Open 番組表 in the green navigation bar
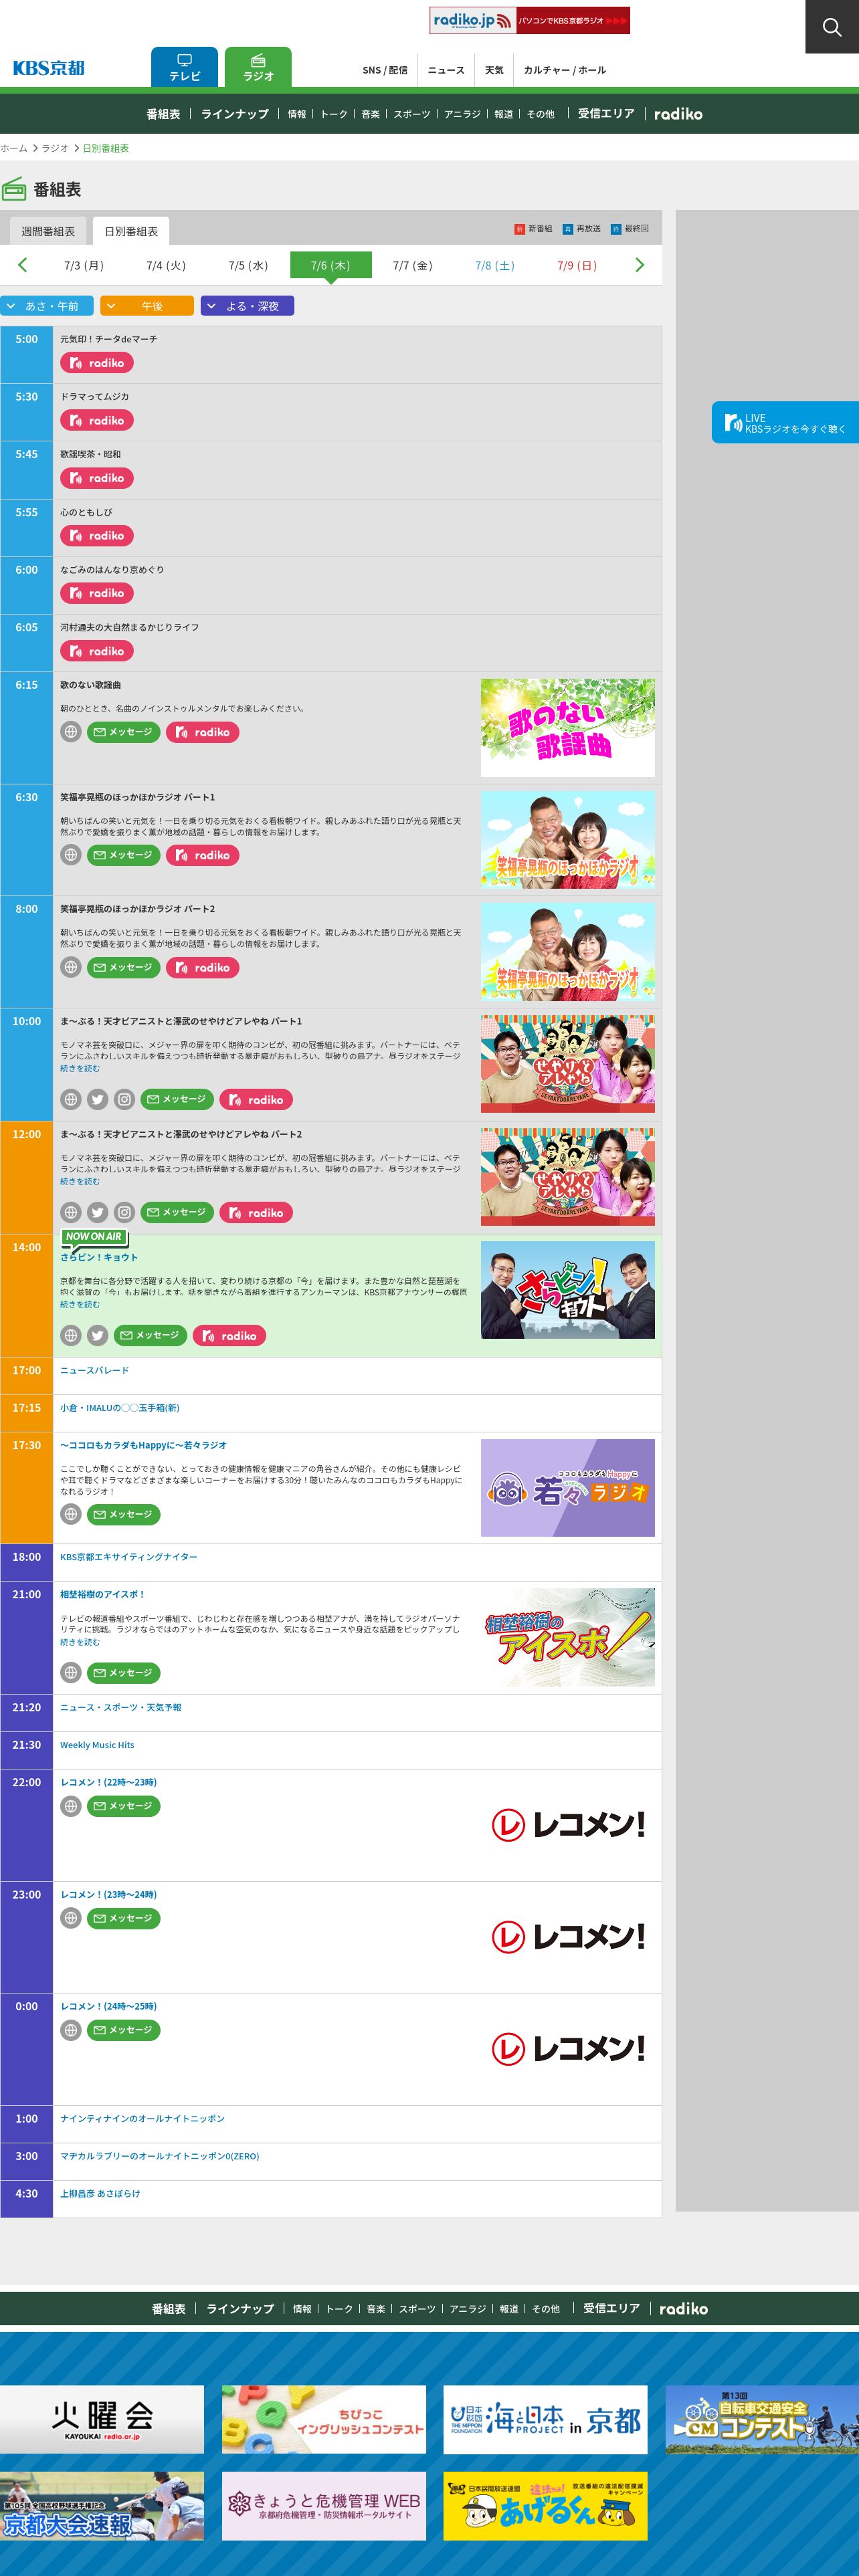 point(163,114)
